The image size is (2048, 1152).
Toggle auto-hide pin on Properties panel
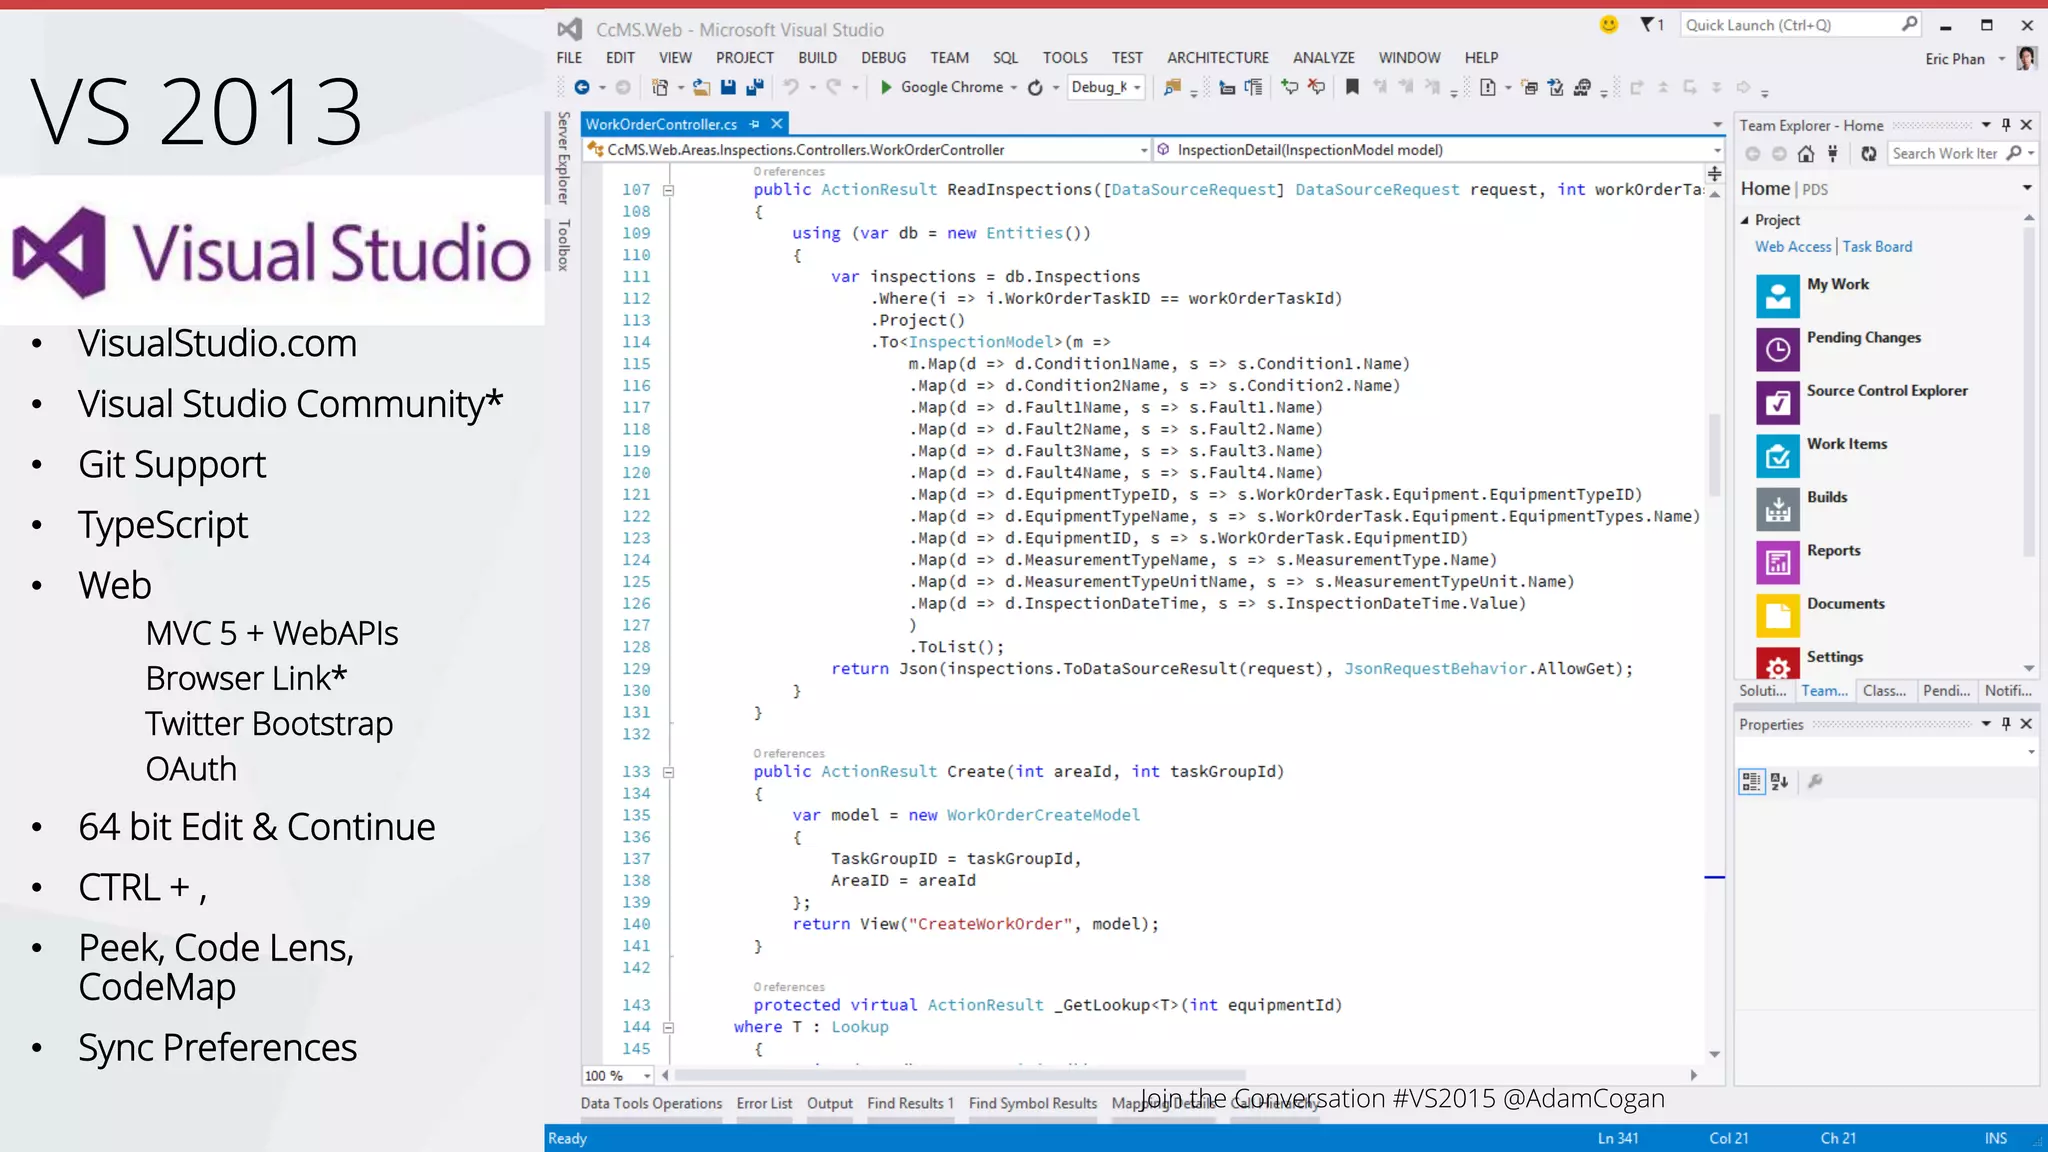pyautogui.click(x=2006, y=724)
